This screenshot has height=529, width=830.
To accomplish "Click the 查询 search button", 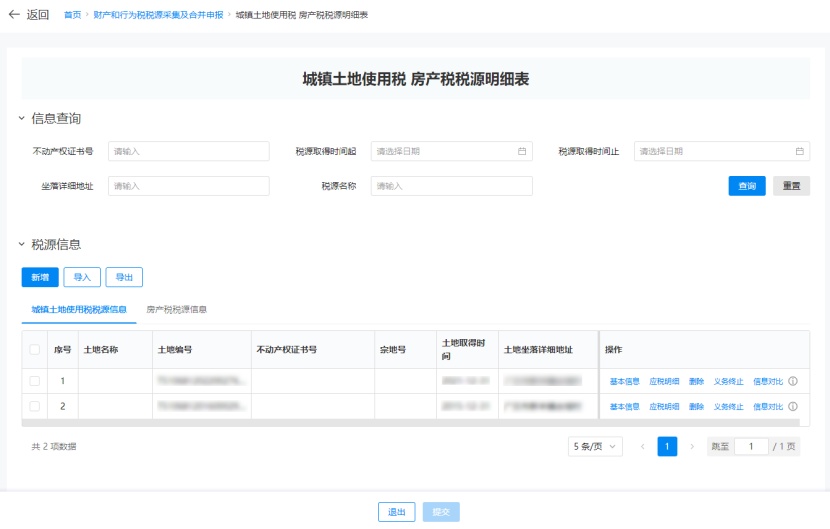I will click(x=746, y=186).
